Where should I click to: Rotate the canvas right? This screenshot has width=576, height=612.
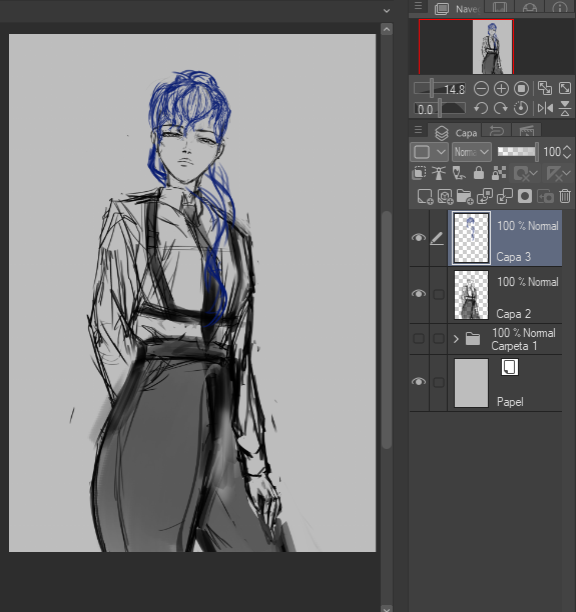(501, 108)
